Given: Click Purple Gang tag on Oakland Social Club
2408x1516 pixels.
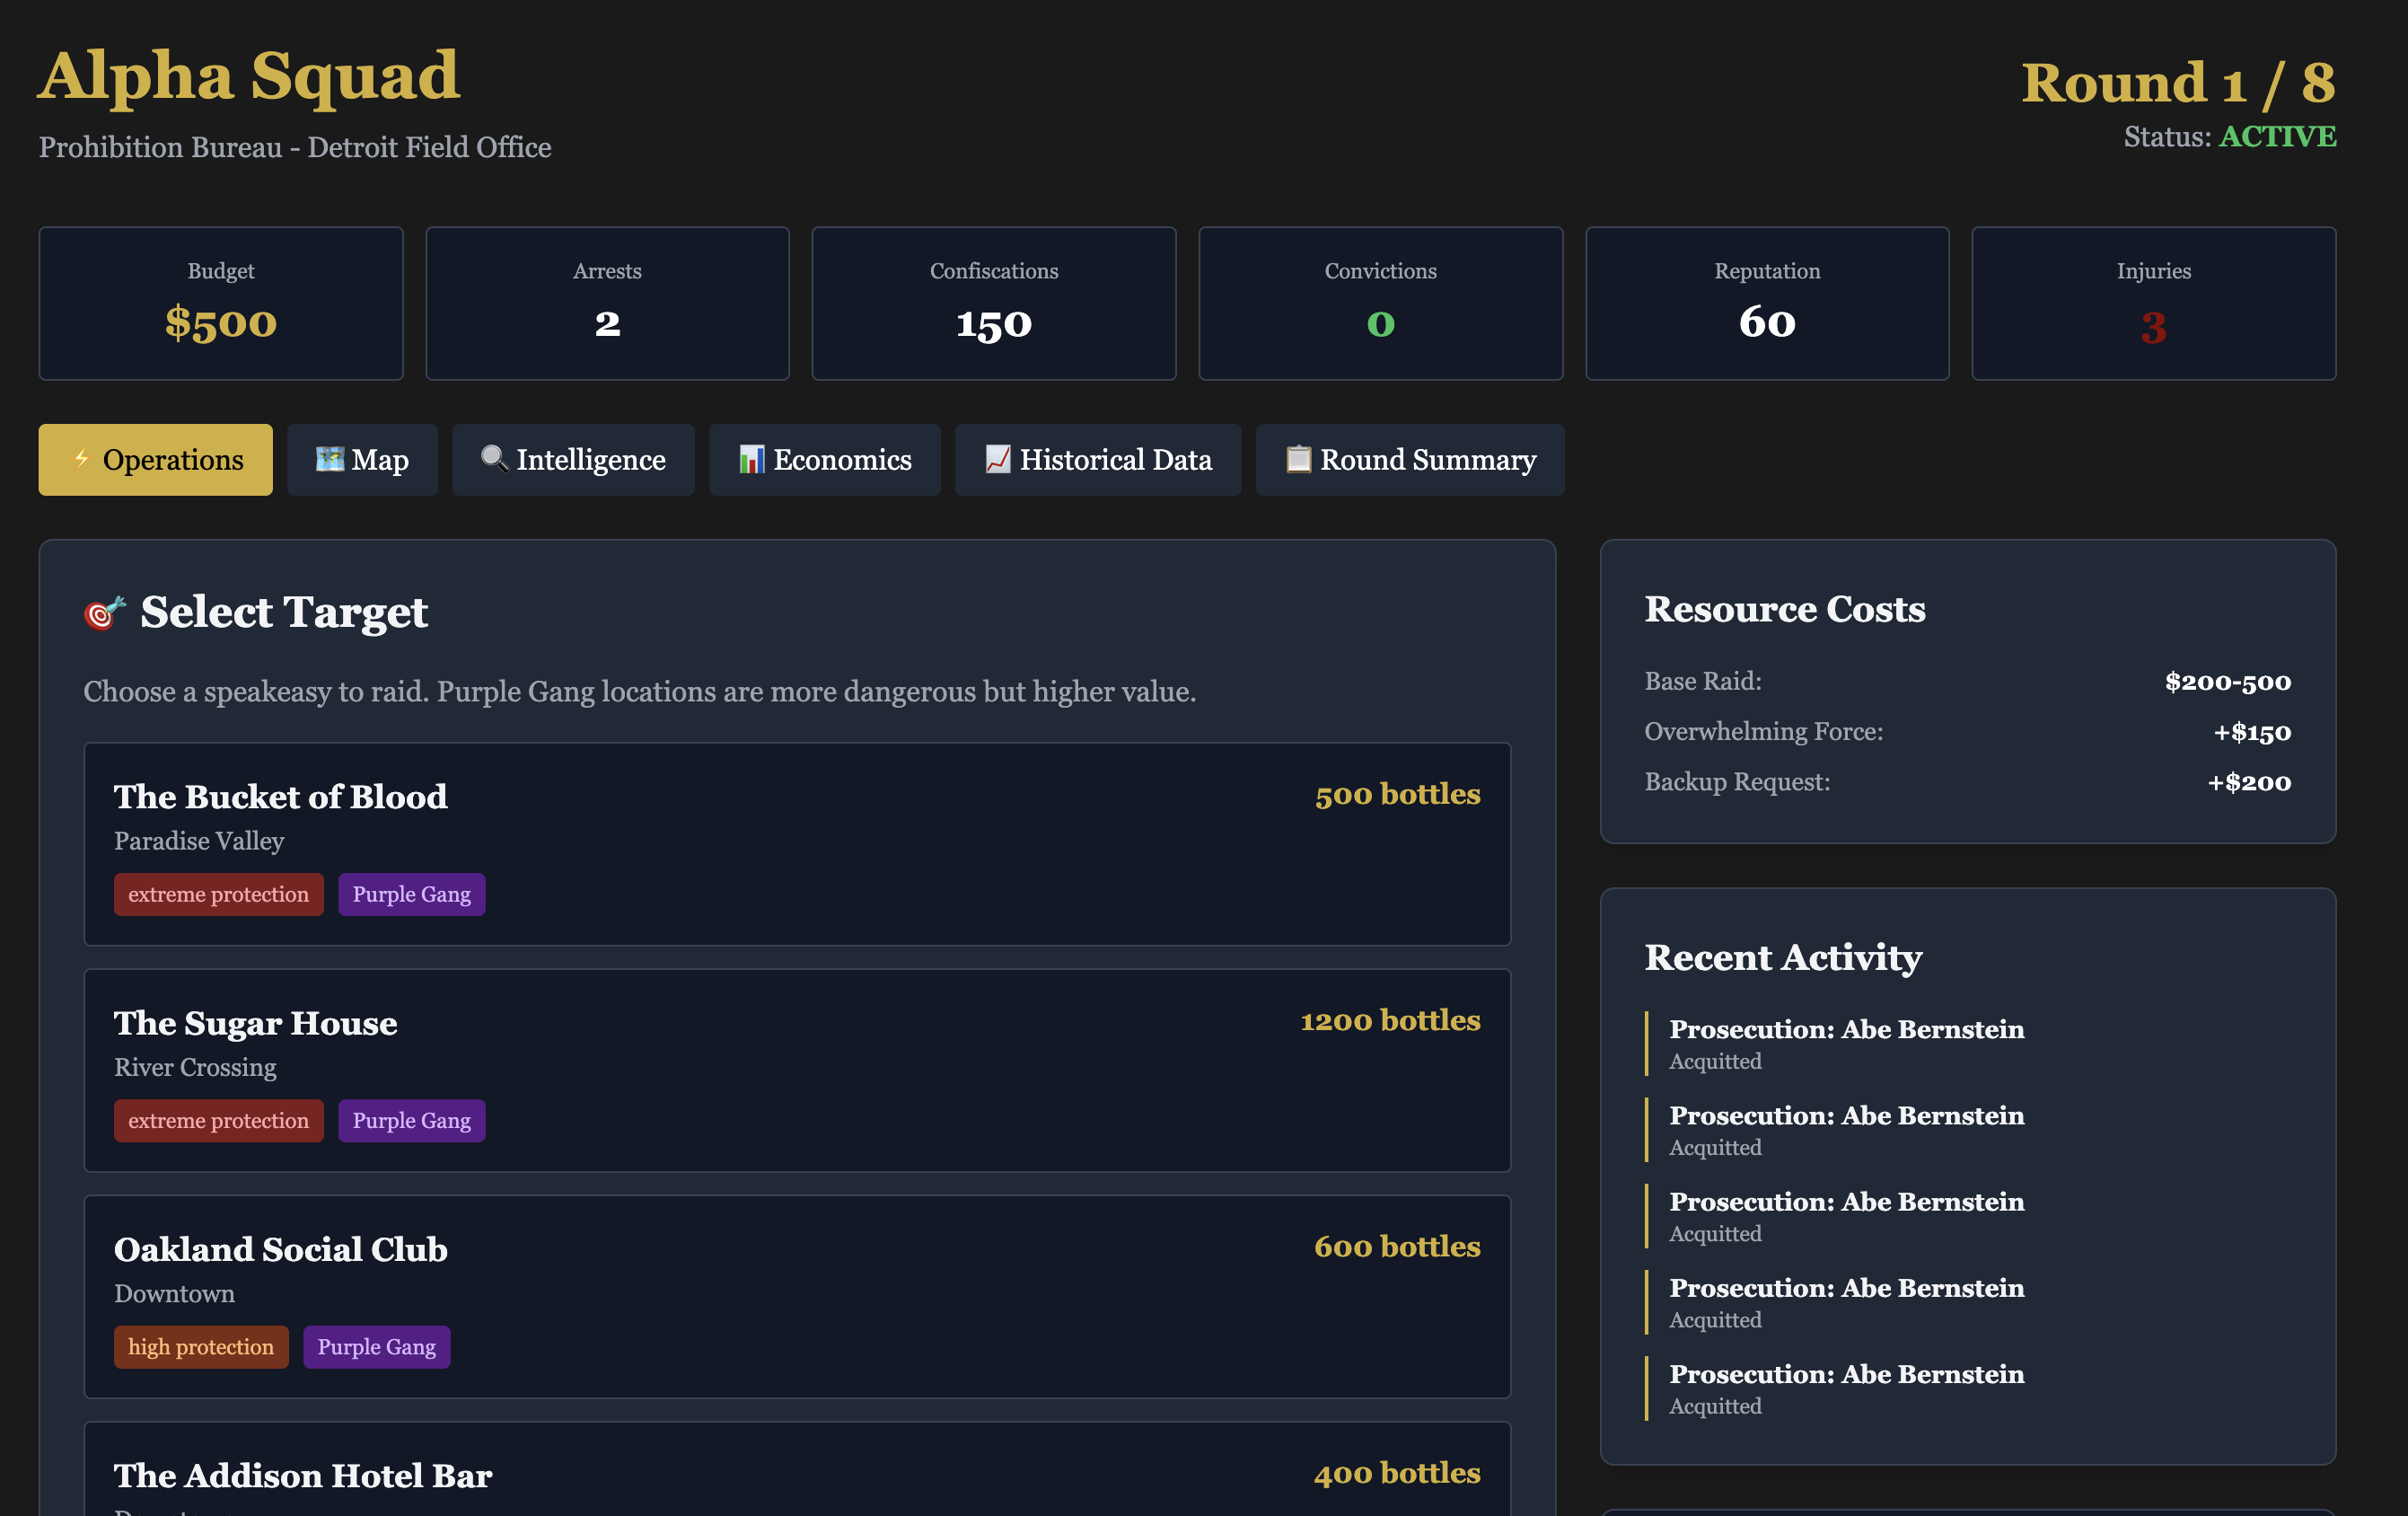Looking at the screenshot, I should coord(376,1346).
